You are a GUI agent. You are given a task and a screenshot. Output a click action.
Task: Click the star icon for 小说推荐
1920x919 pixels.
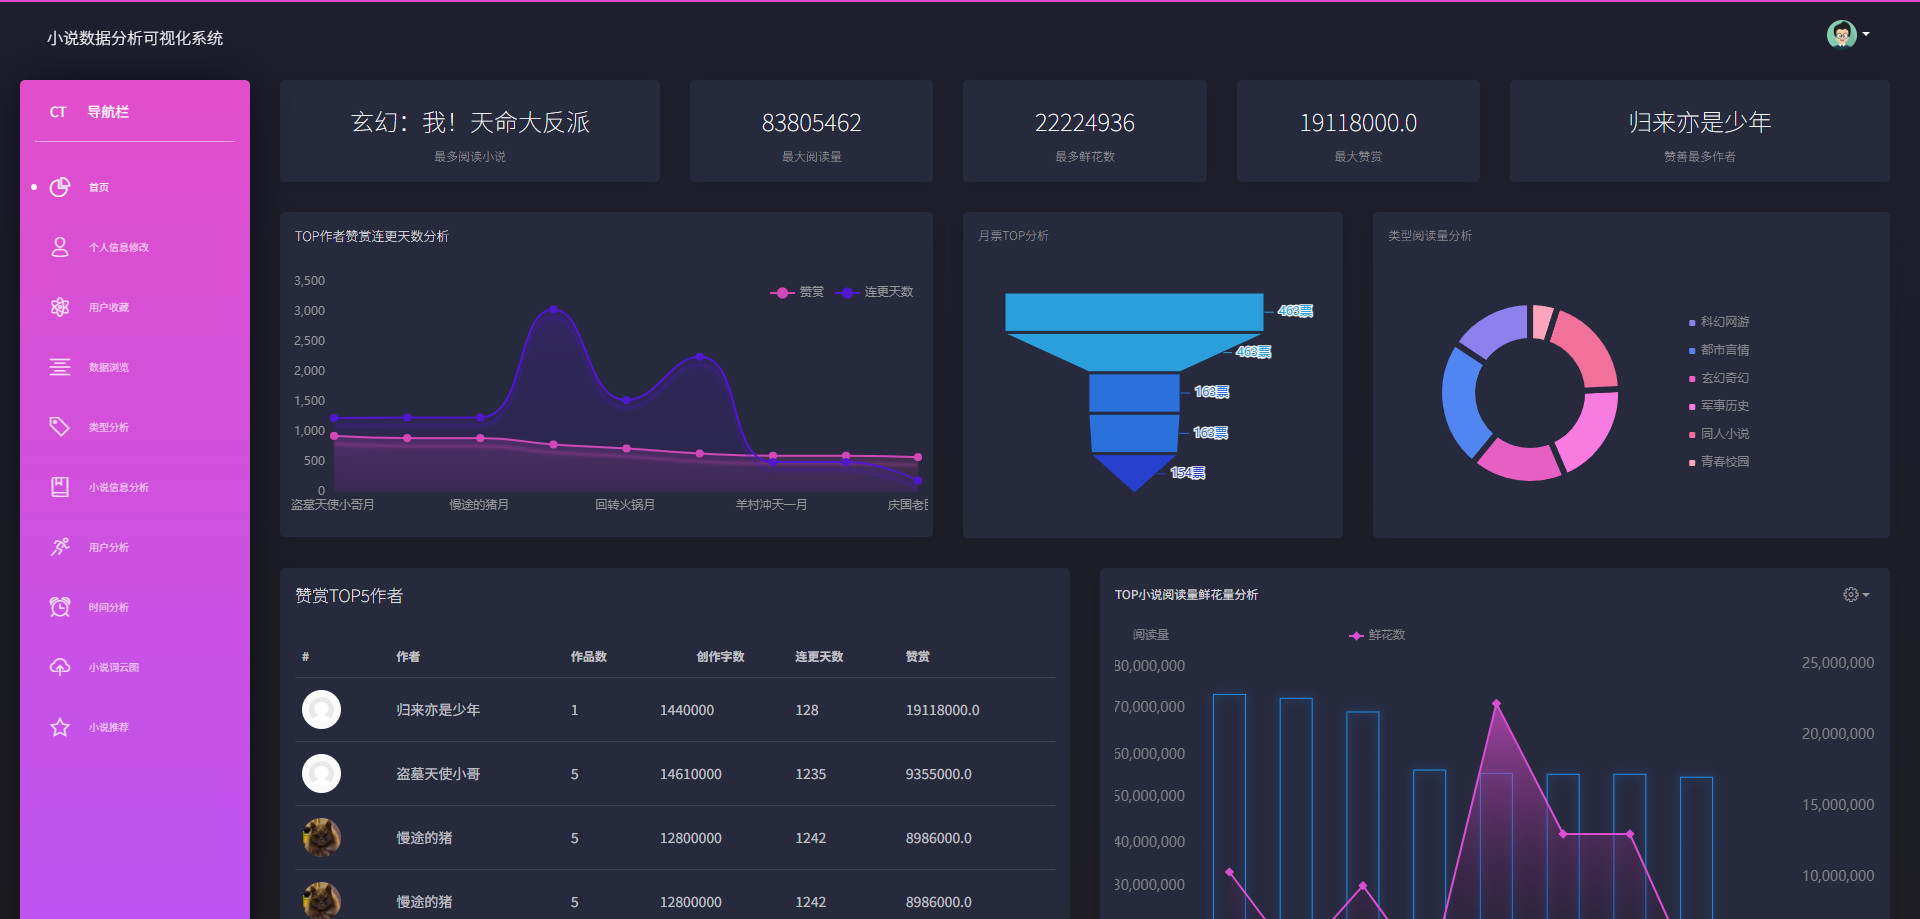60,727
